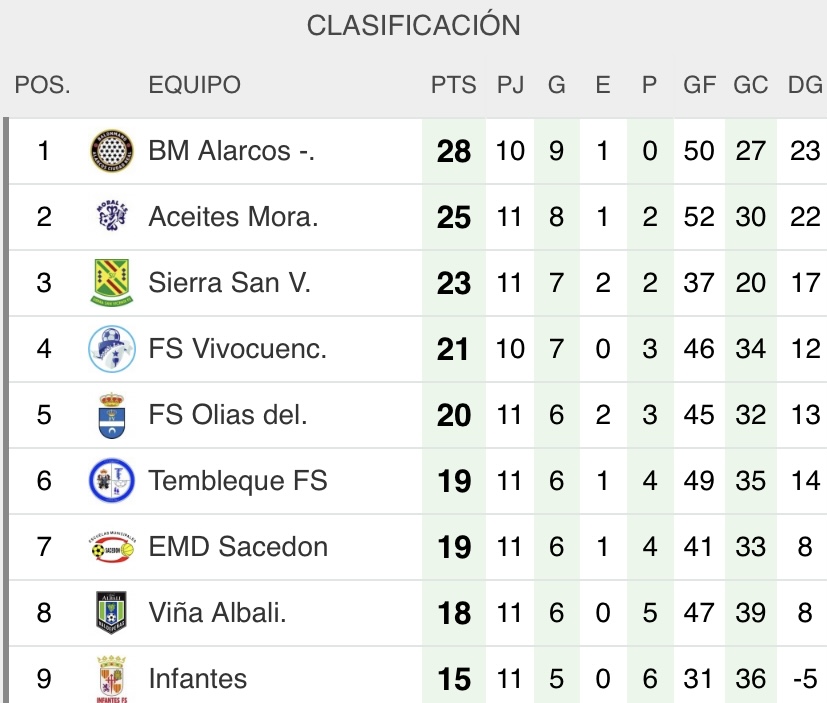
Task: Select the FS Vivocuenc. round crest
Action: (x=112, y=349)
